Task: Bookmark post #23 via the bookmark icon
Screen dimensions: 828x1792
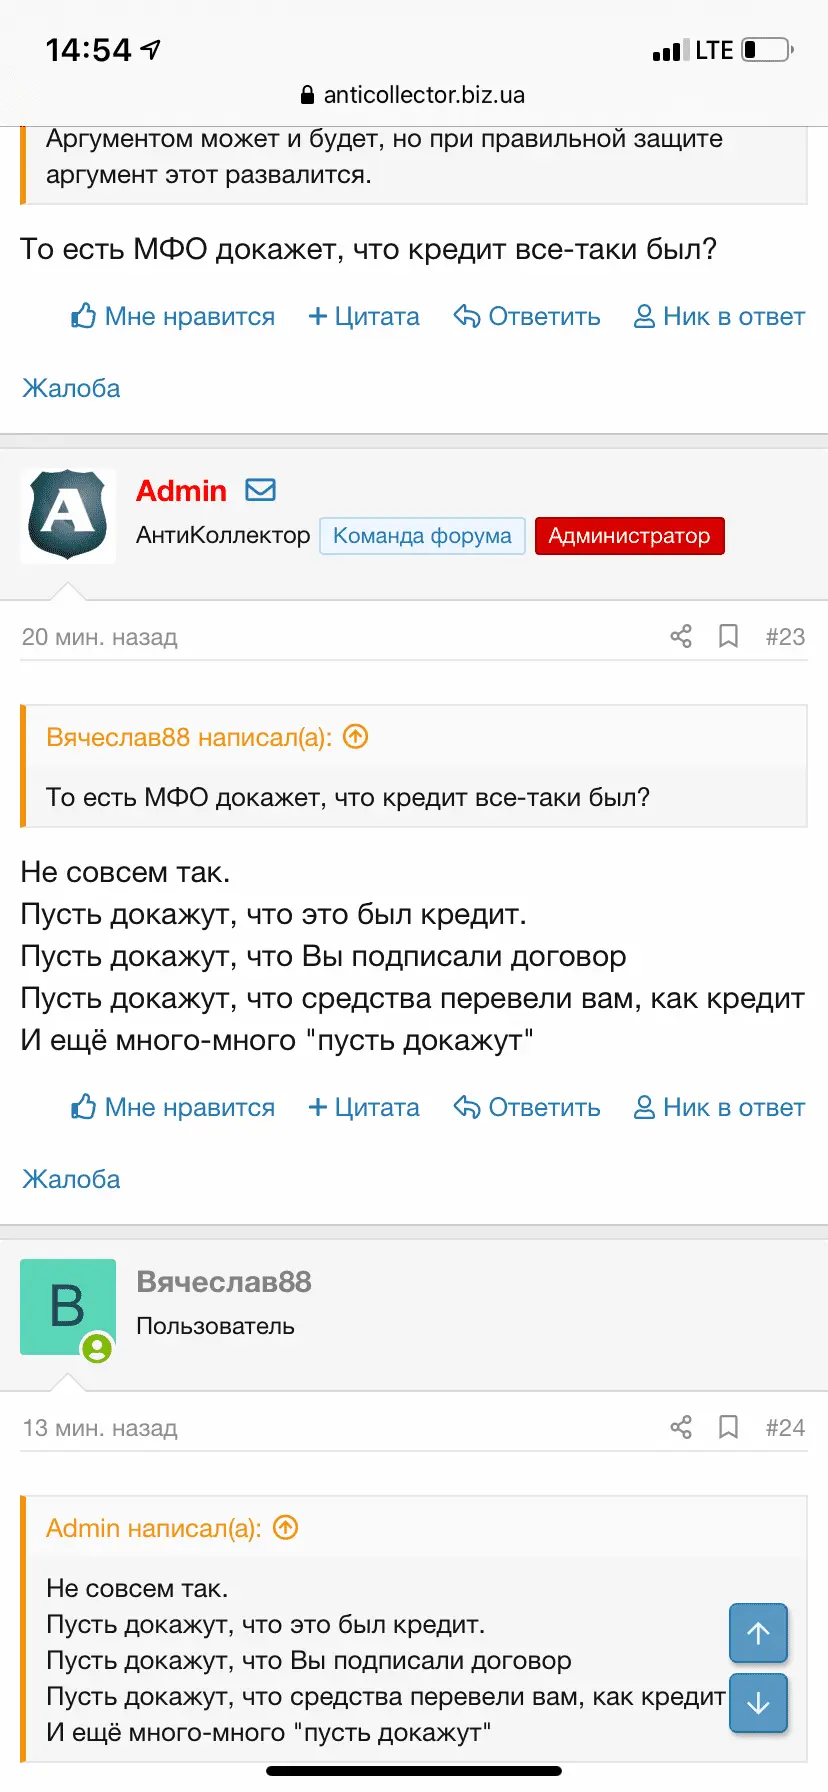Action: click(728, 636)
